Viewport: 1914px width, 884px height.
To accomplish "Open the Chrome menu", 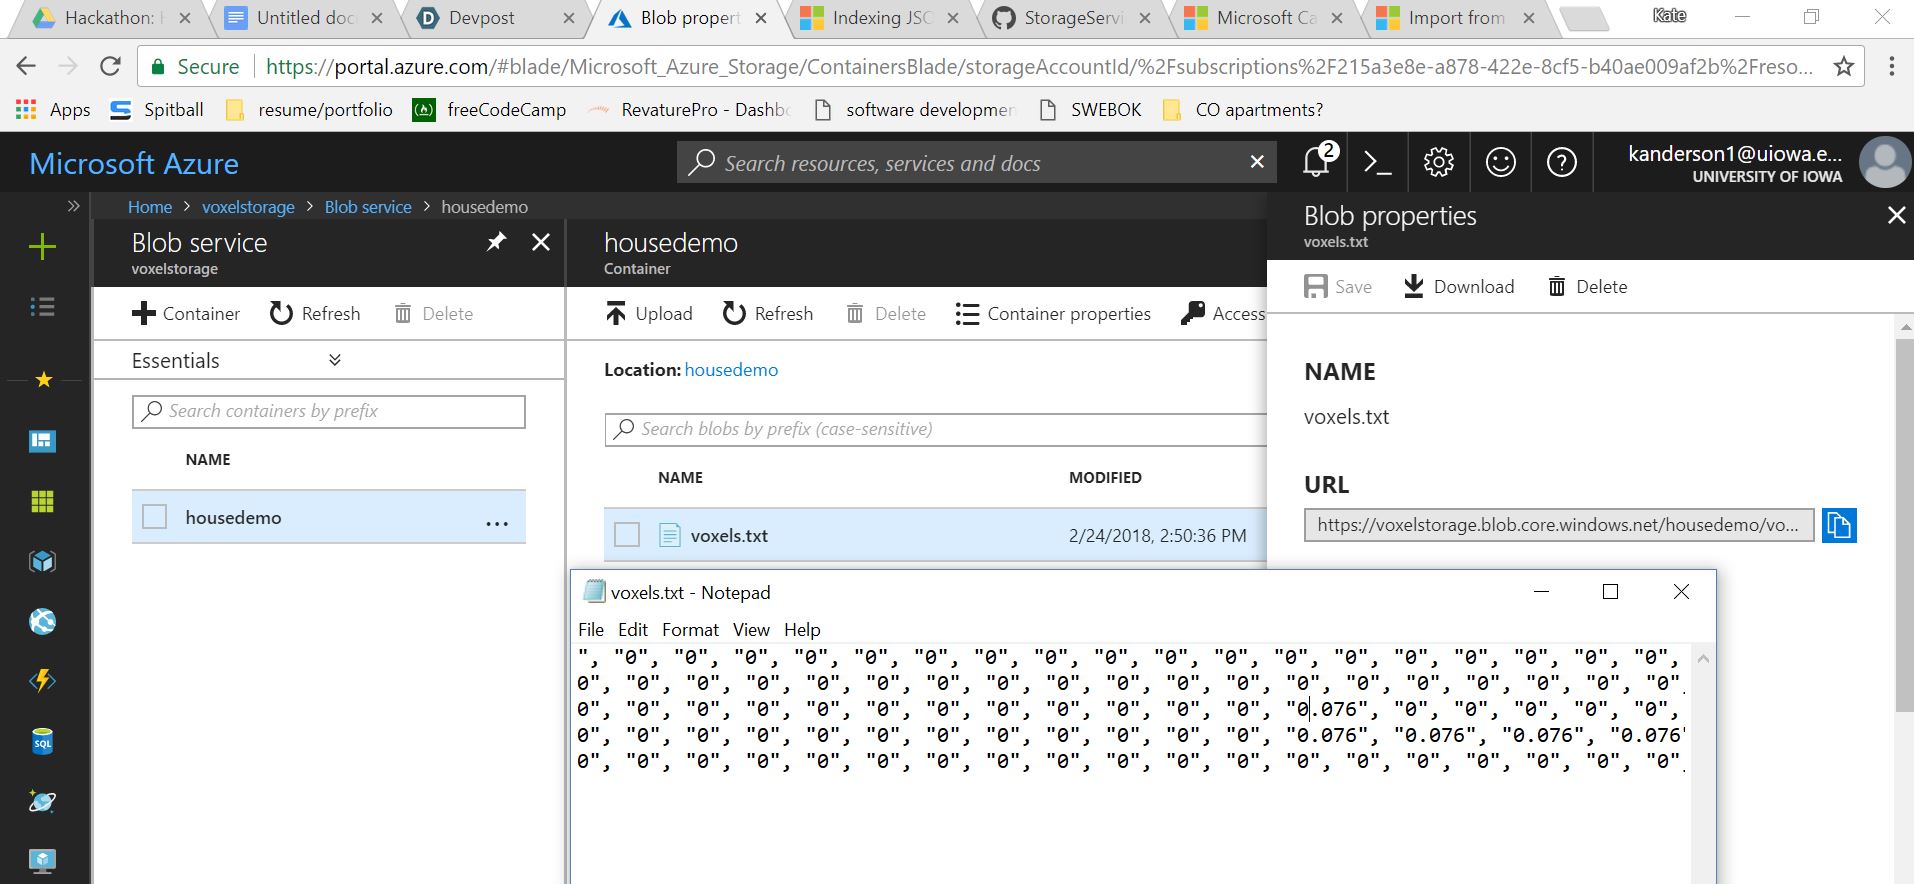I will click(x=1891, y=67).
